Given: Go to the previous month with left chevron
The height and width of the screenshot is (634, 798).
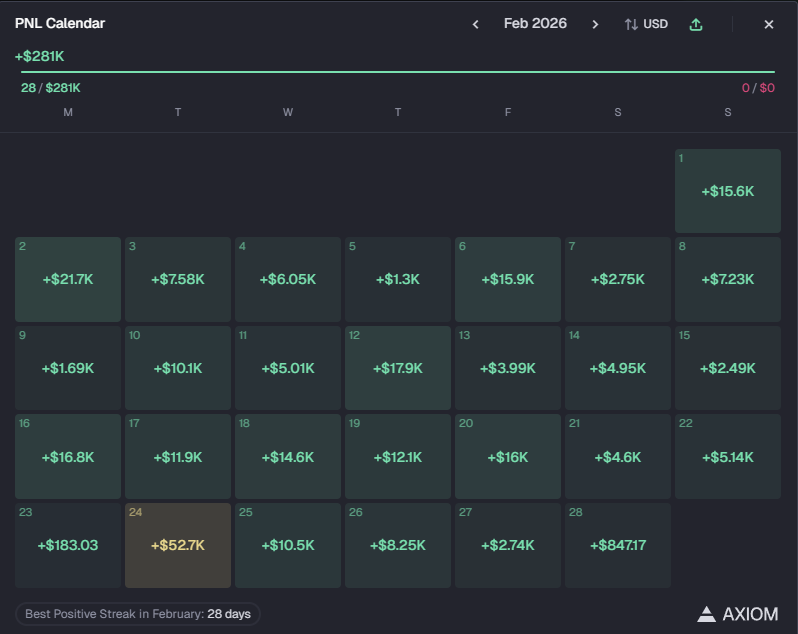Looking at the screenshot, I should pyautogui.click(x=475, y=24).
